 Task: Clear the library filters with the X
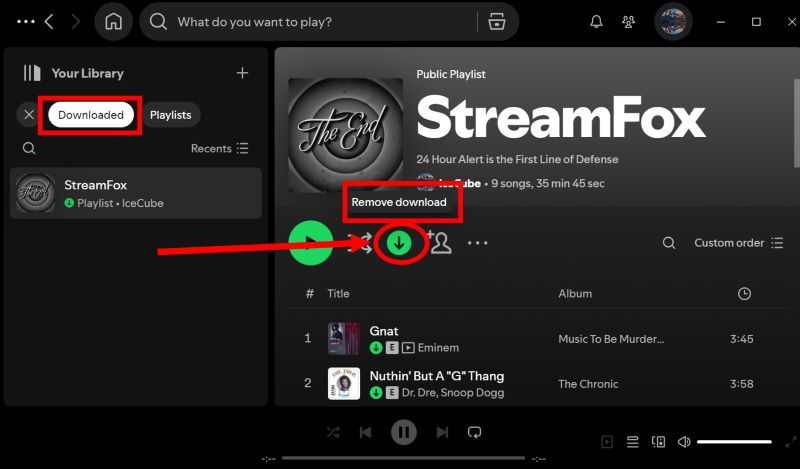[x=29, y=115]
